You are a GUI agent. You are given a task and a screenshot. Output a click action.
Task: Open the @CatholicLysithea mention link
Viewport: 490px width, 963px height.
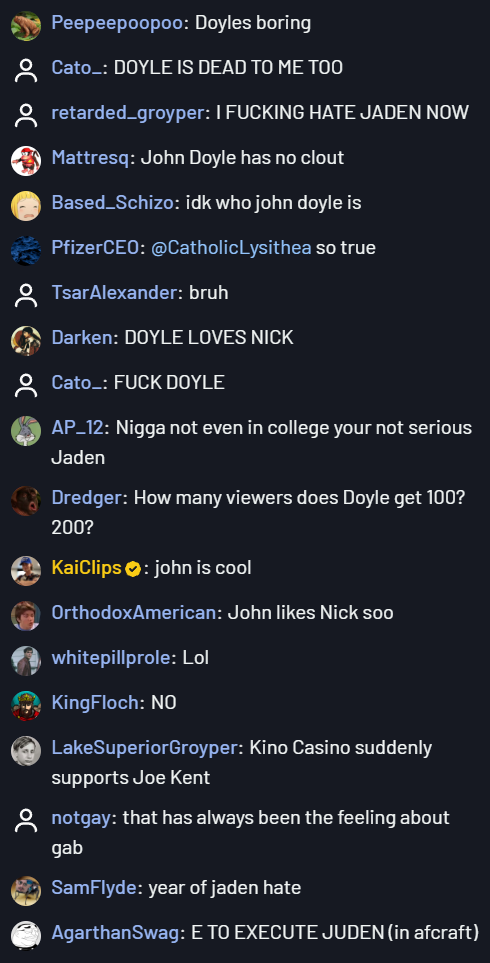tap(231, 248)
